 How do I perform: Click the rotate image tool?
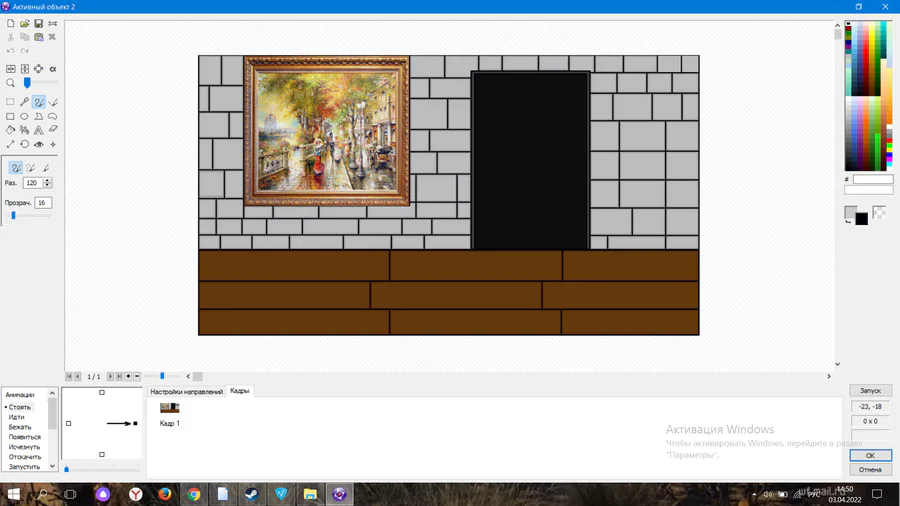25,145
